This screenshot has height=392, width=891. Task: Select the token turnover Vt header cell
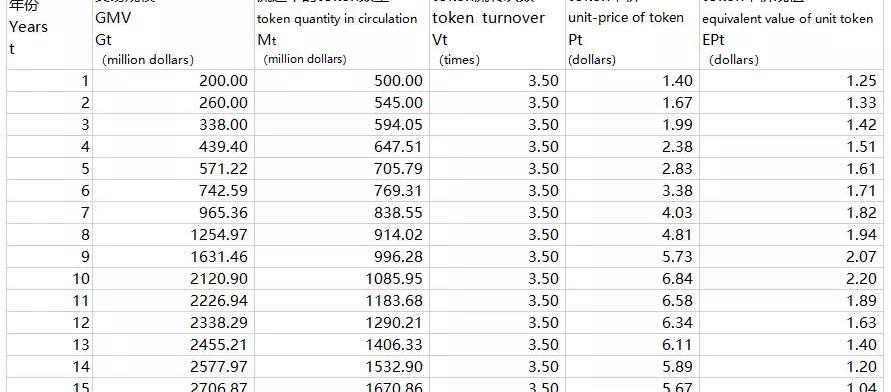[x=497, y=35]
